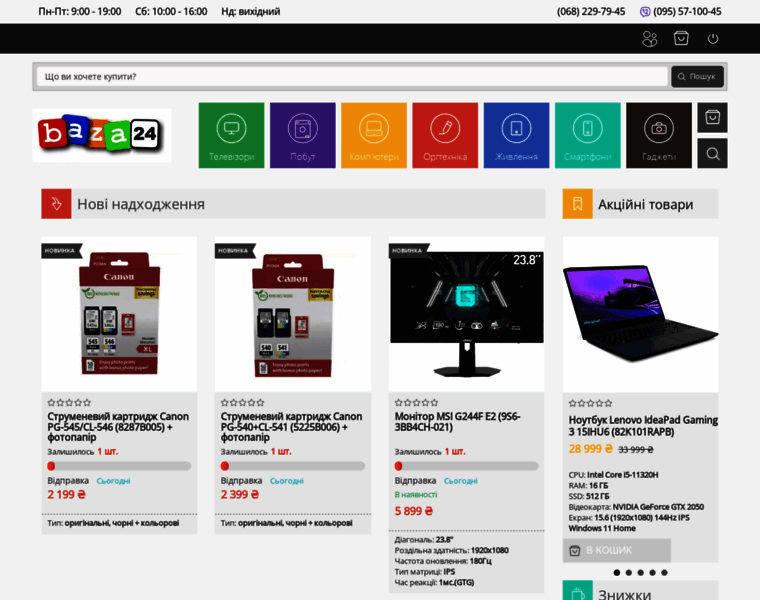Viewport: 760px width, 600px height.
Task: Click the star rating of the MSI monitor
Action: (x=416, y=402)
